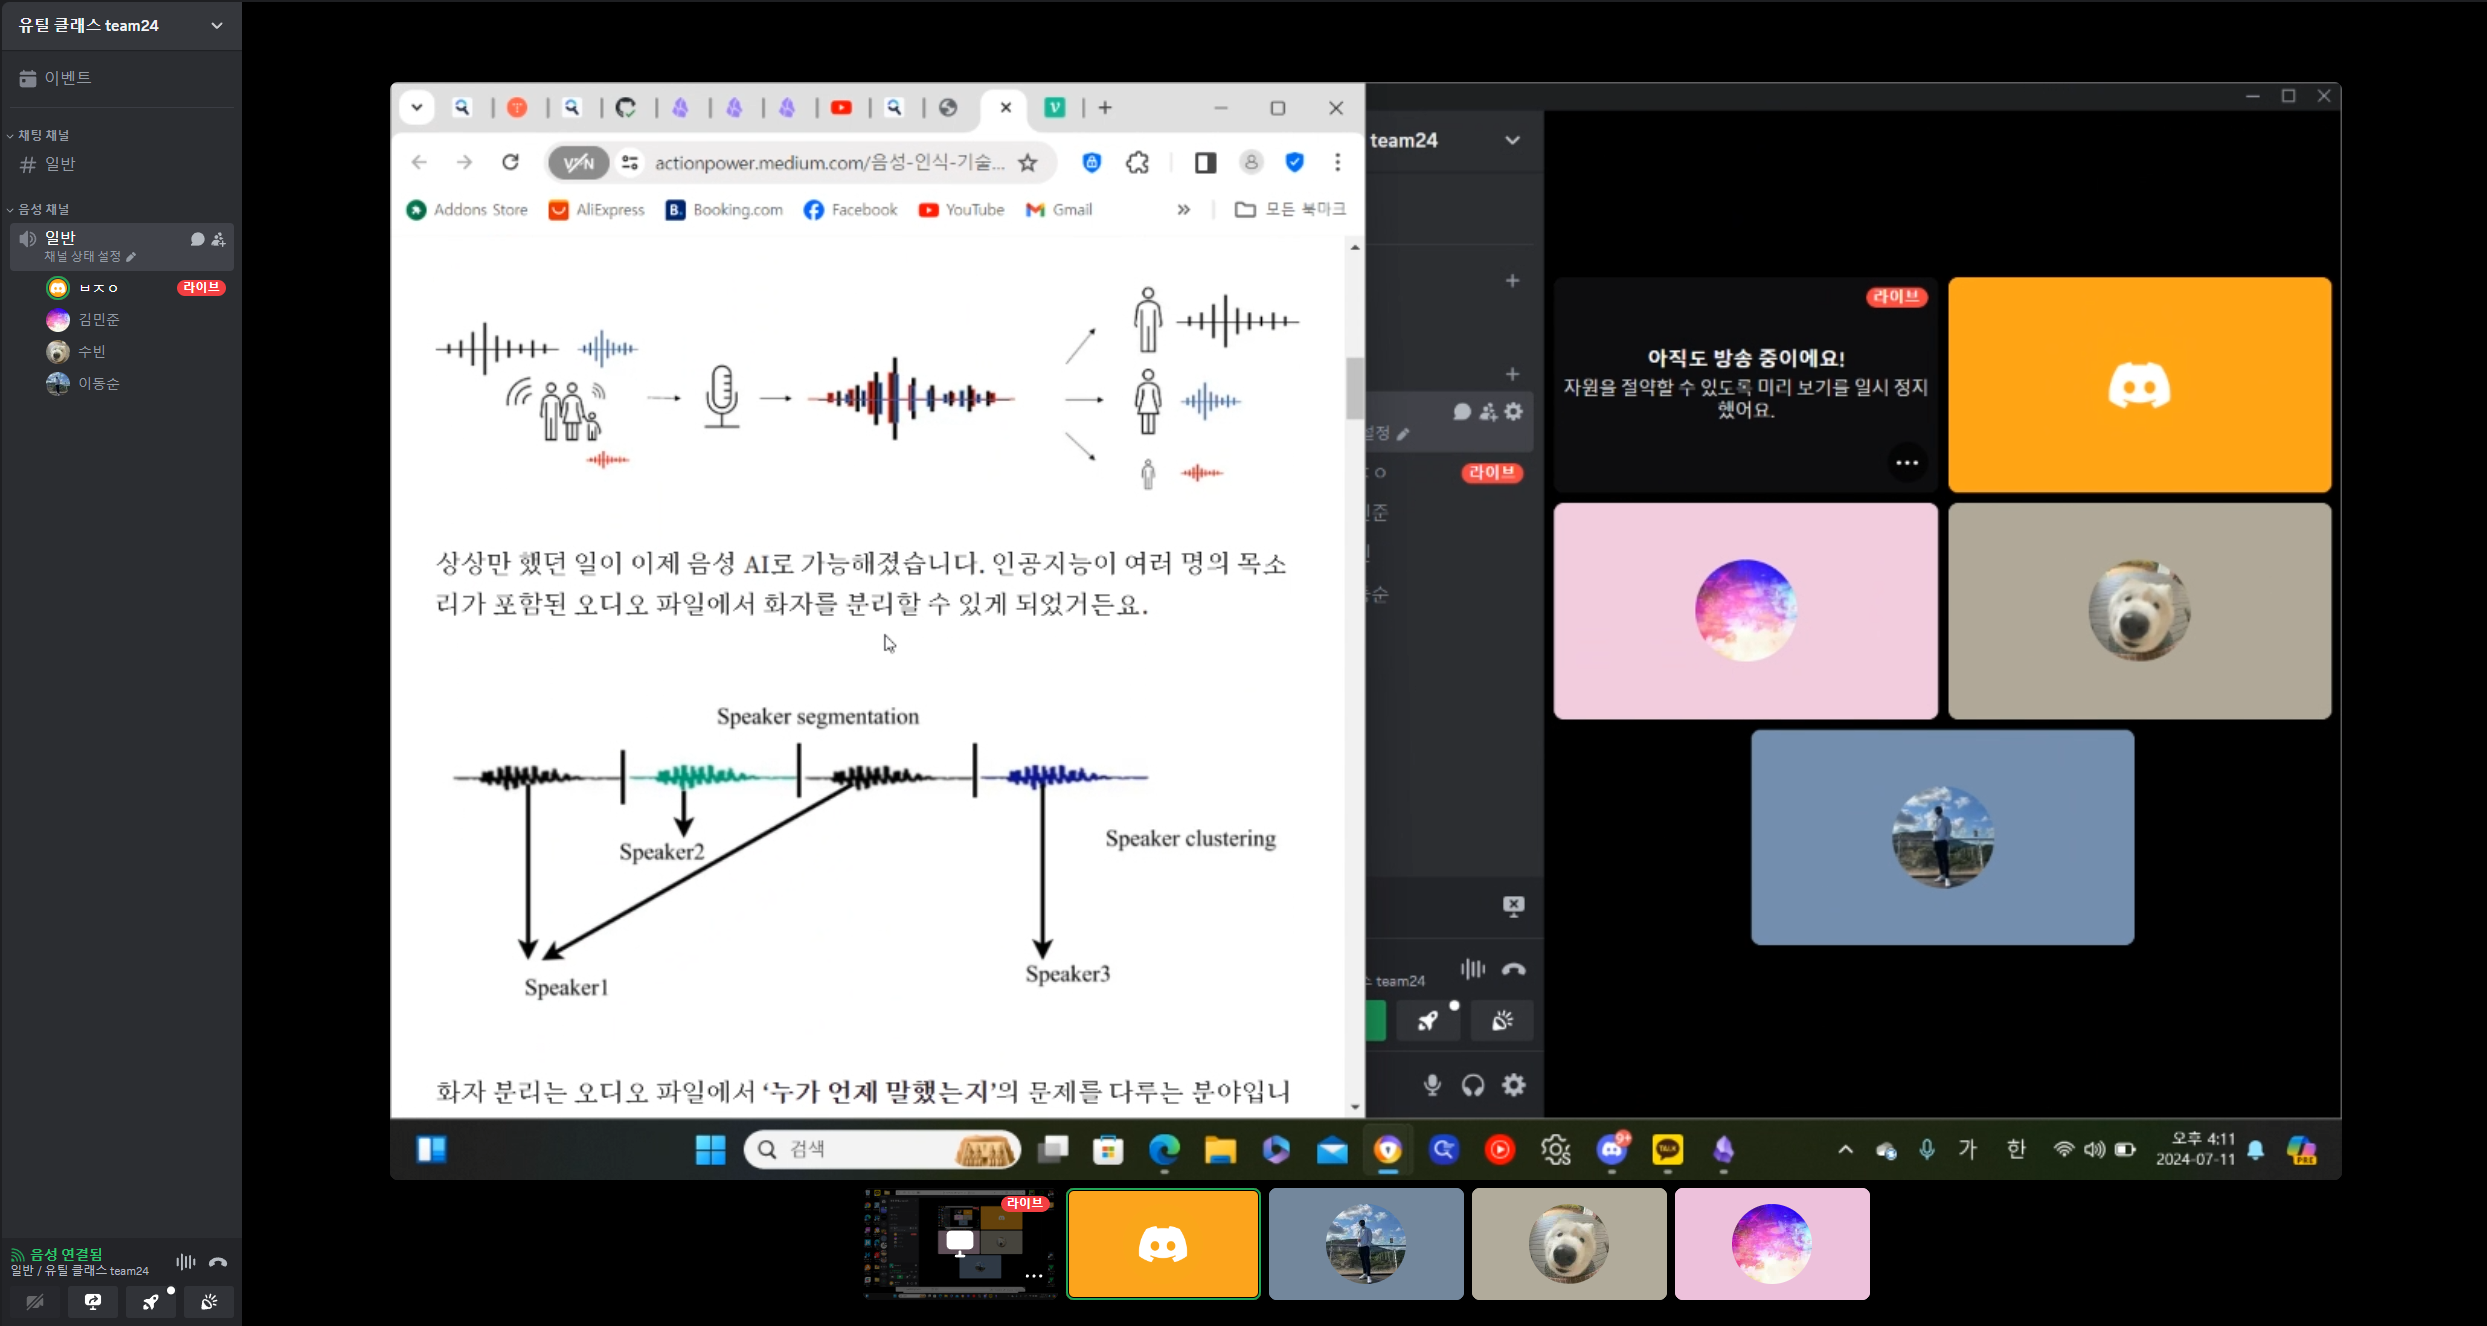Viewport: 2487px width, 1326px height.
Task: Edit 채널 상태 설정 channel status
Action: (x=88, y=257)
